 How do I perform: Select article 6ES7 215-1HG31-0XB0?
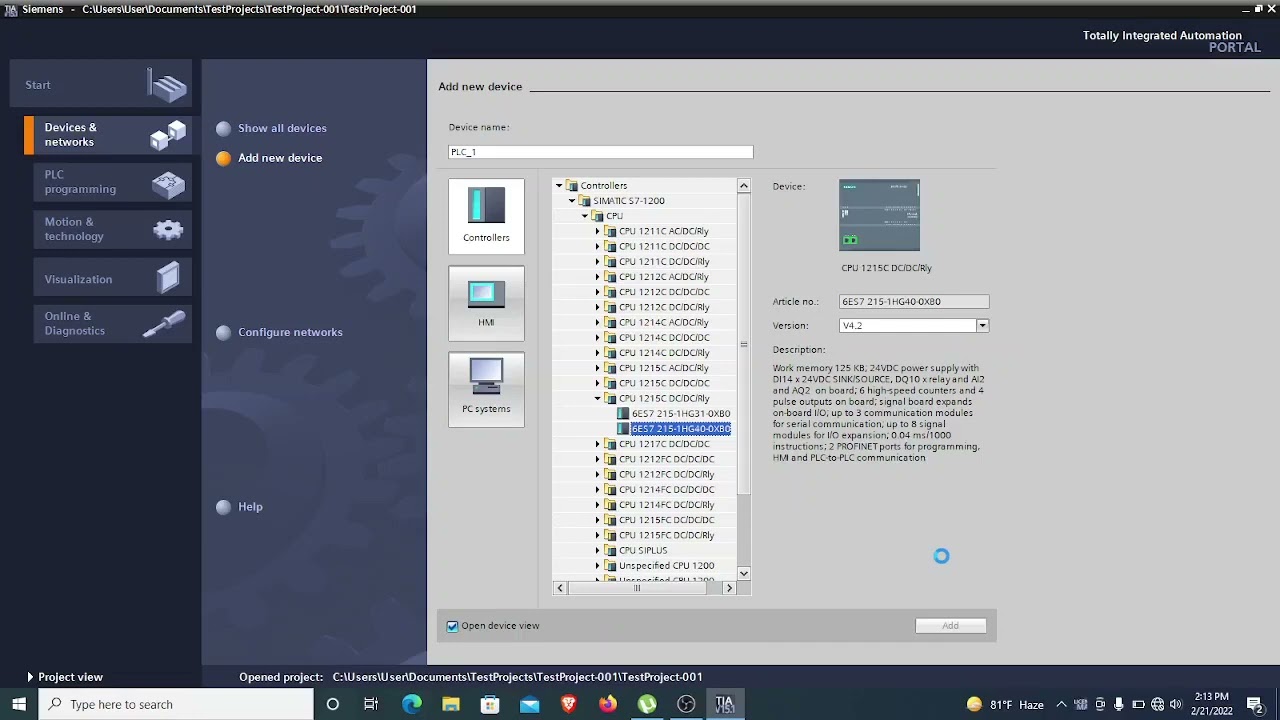click(680, 414)
